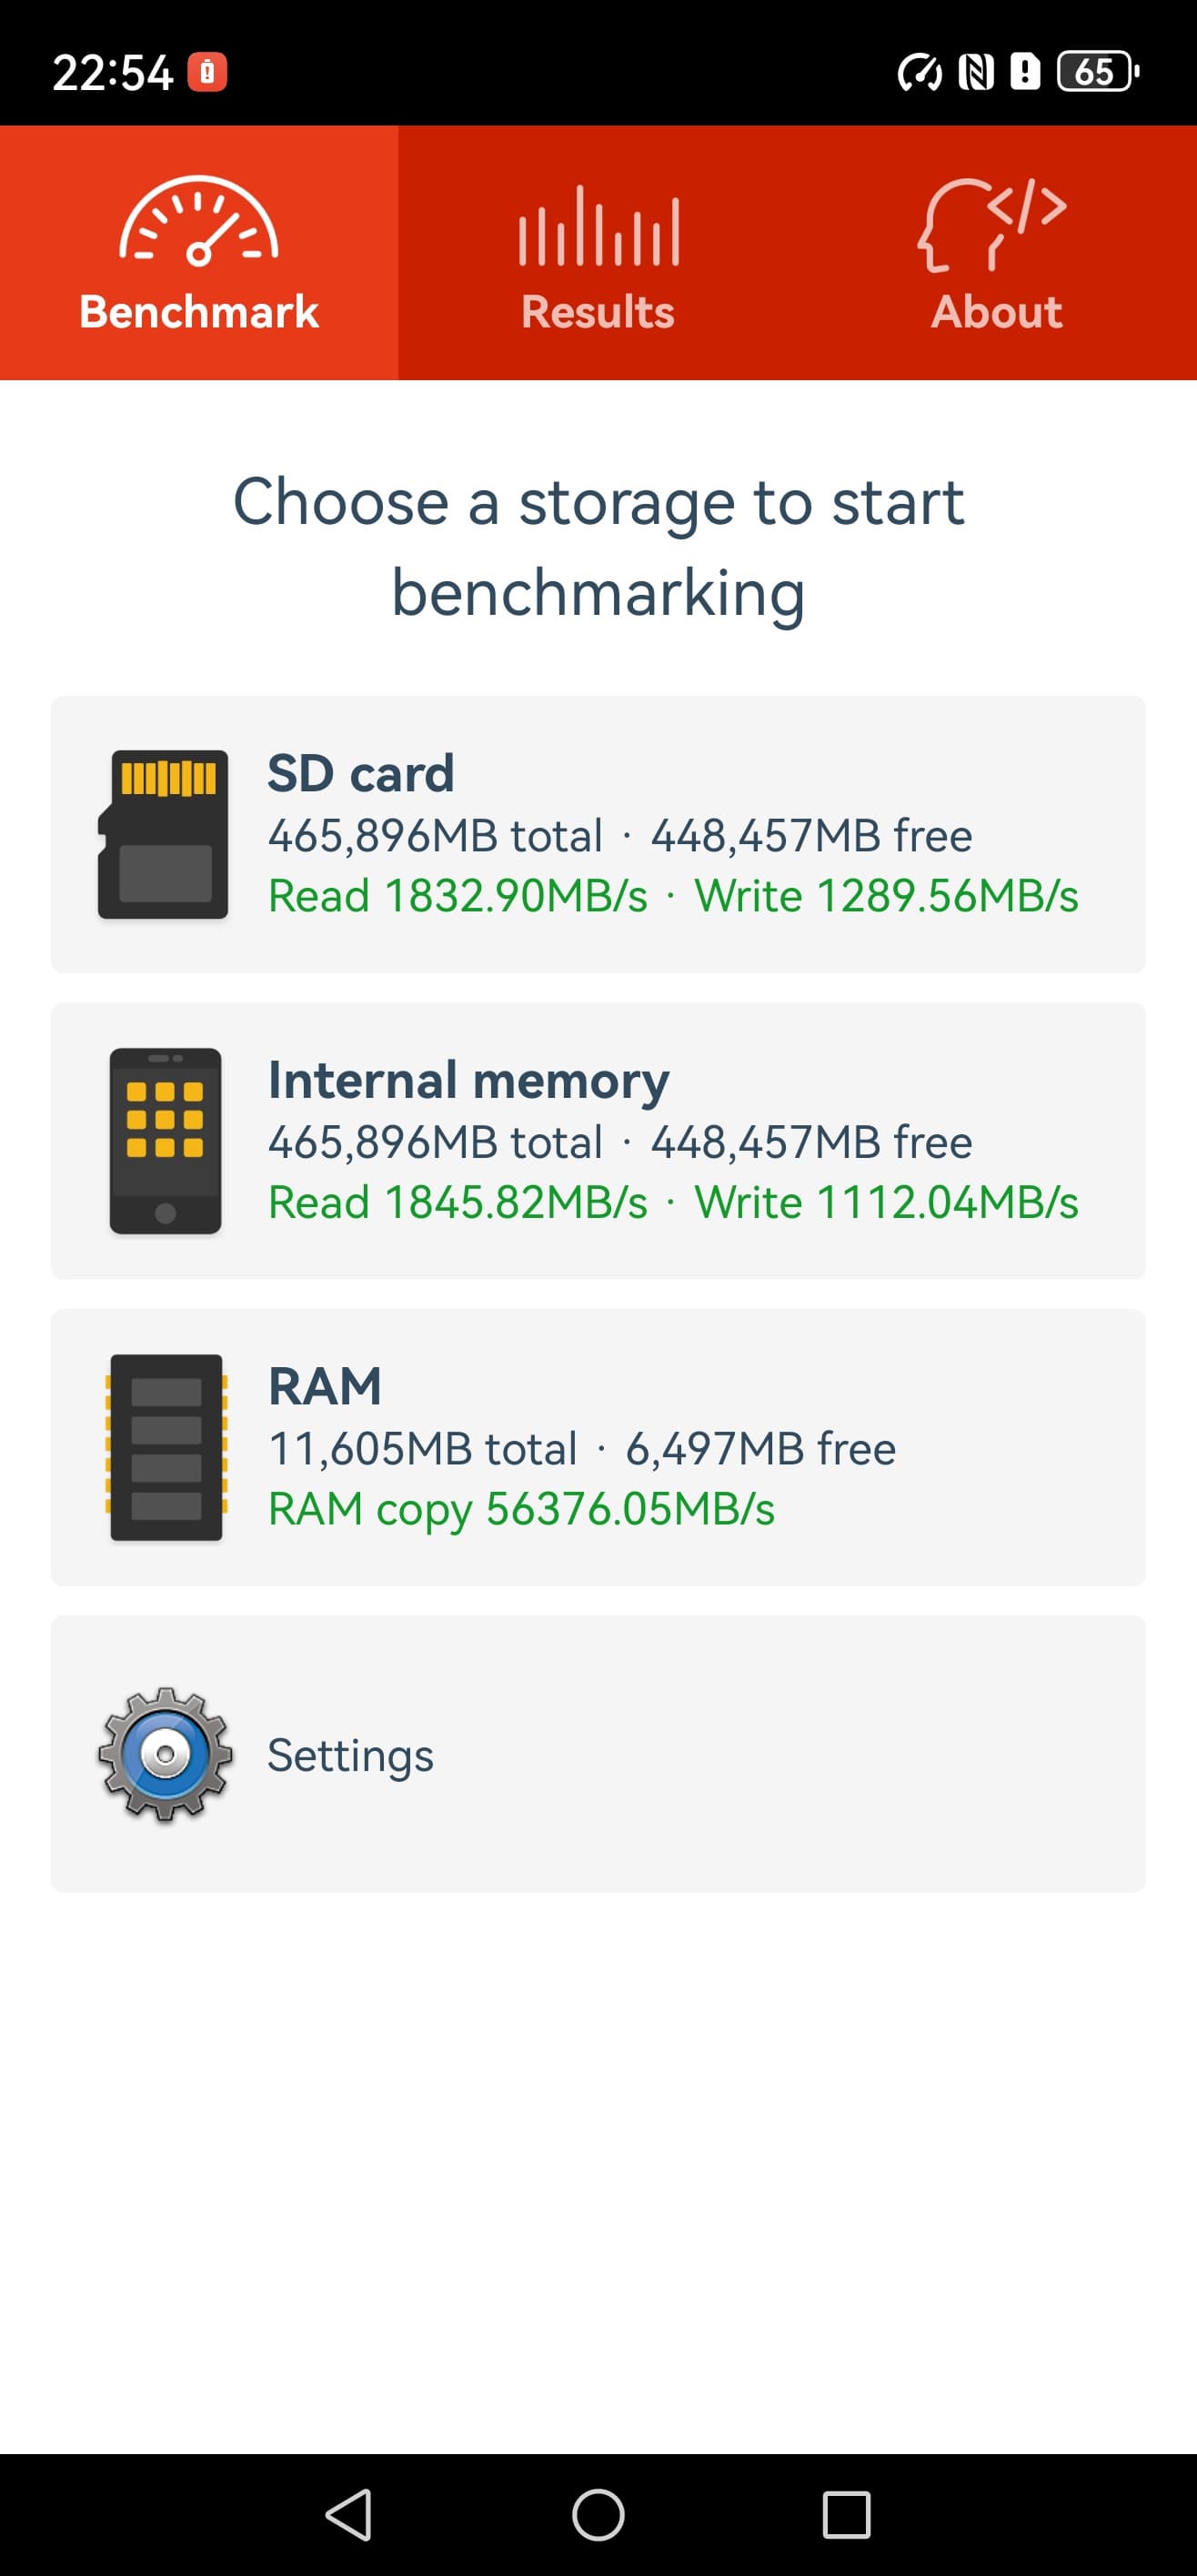
Task: Tap the Settings gear icon
Action: [x=165, y=1754]
